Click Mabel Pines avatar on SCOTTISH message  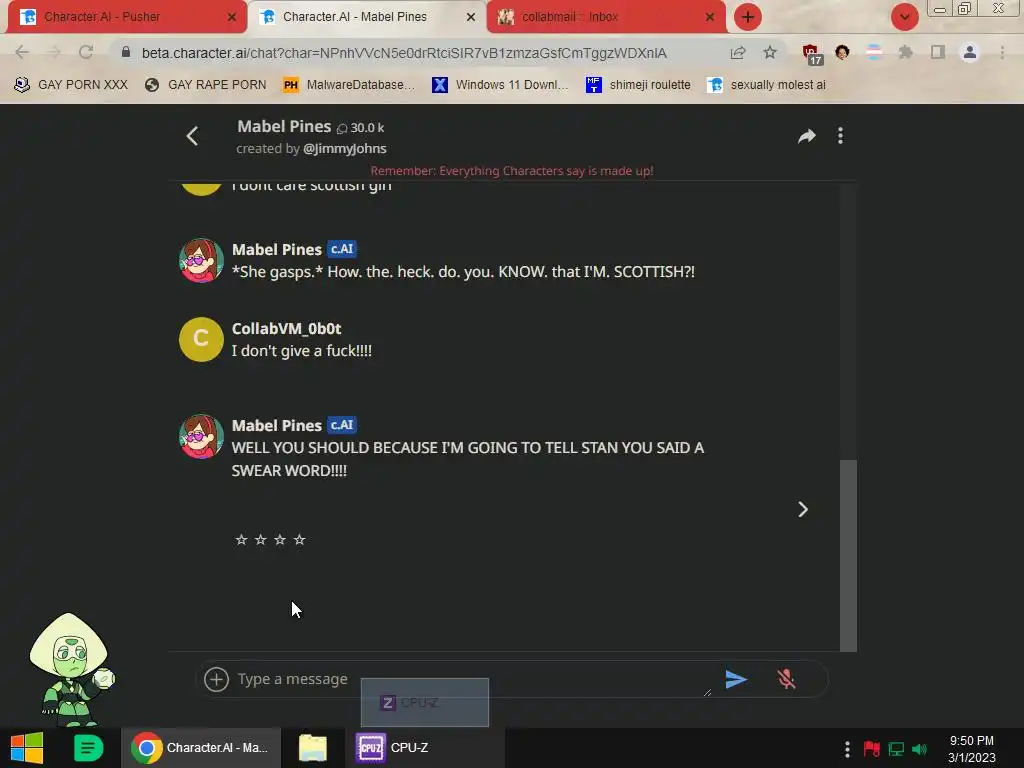pos(201,260)
